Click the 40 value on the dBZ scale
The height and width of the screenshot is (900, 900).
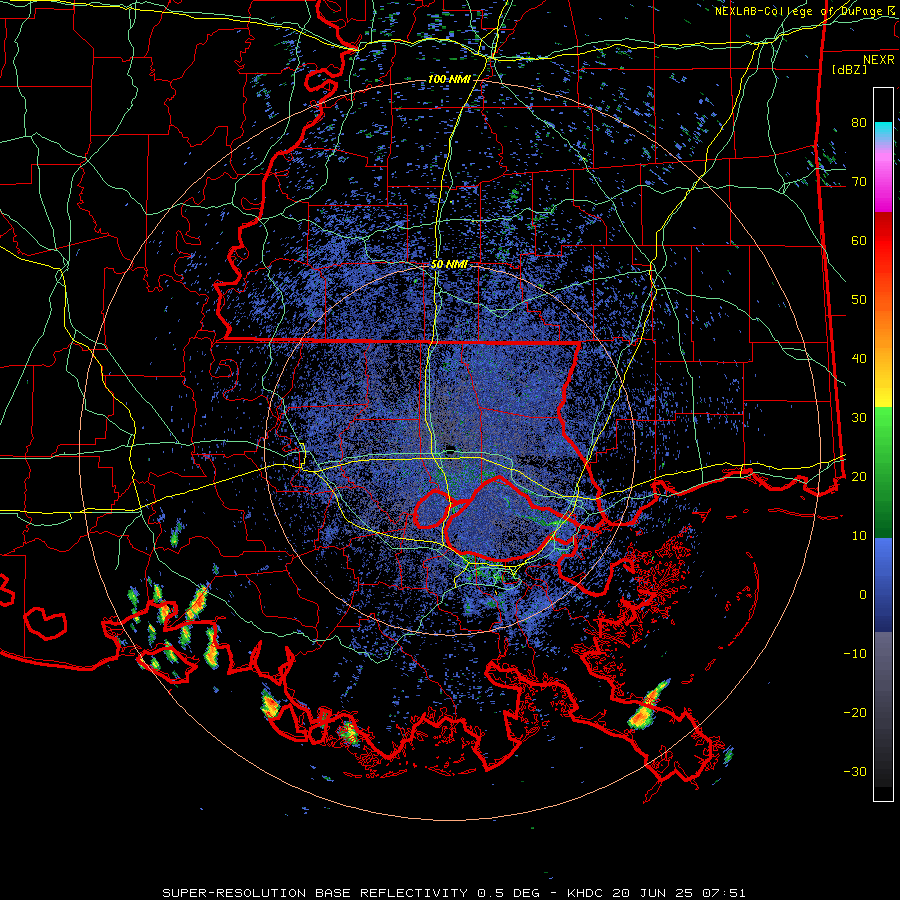[859, 359]
